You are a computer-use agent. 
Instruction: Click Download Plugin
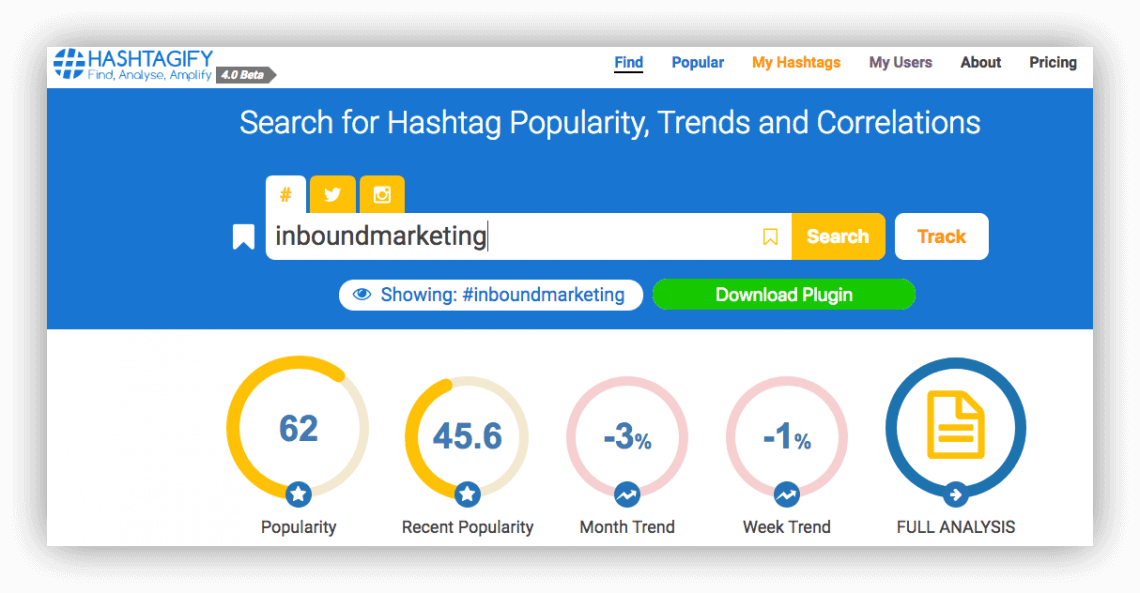(x=784, y=295)
